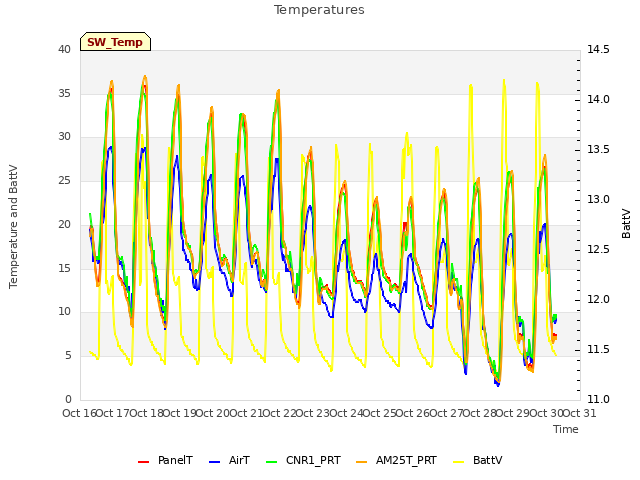Toggle the BattV legend entry
The image size is (640, 480).
point(478,460)
